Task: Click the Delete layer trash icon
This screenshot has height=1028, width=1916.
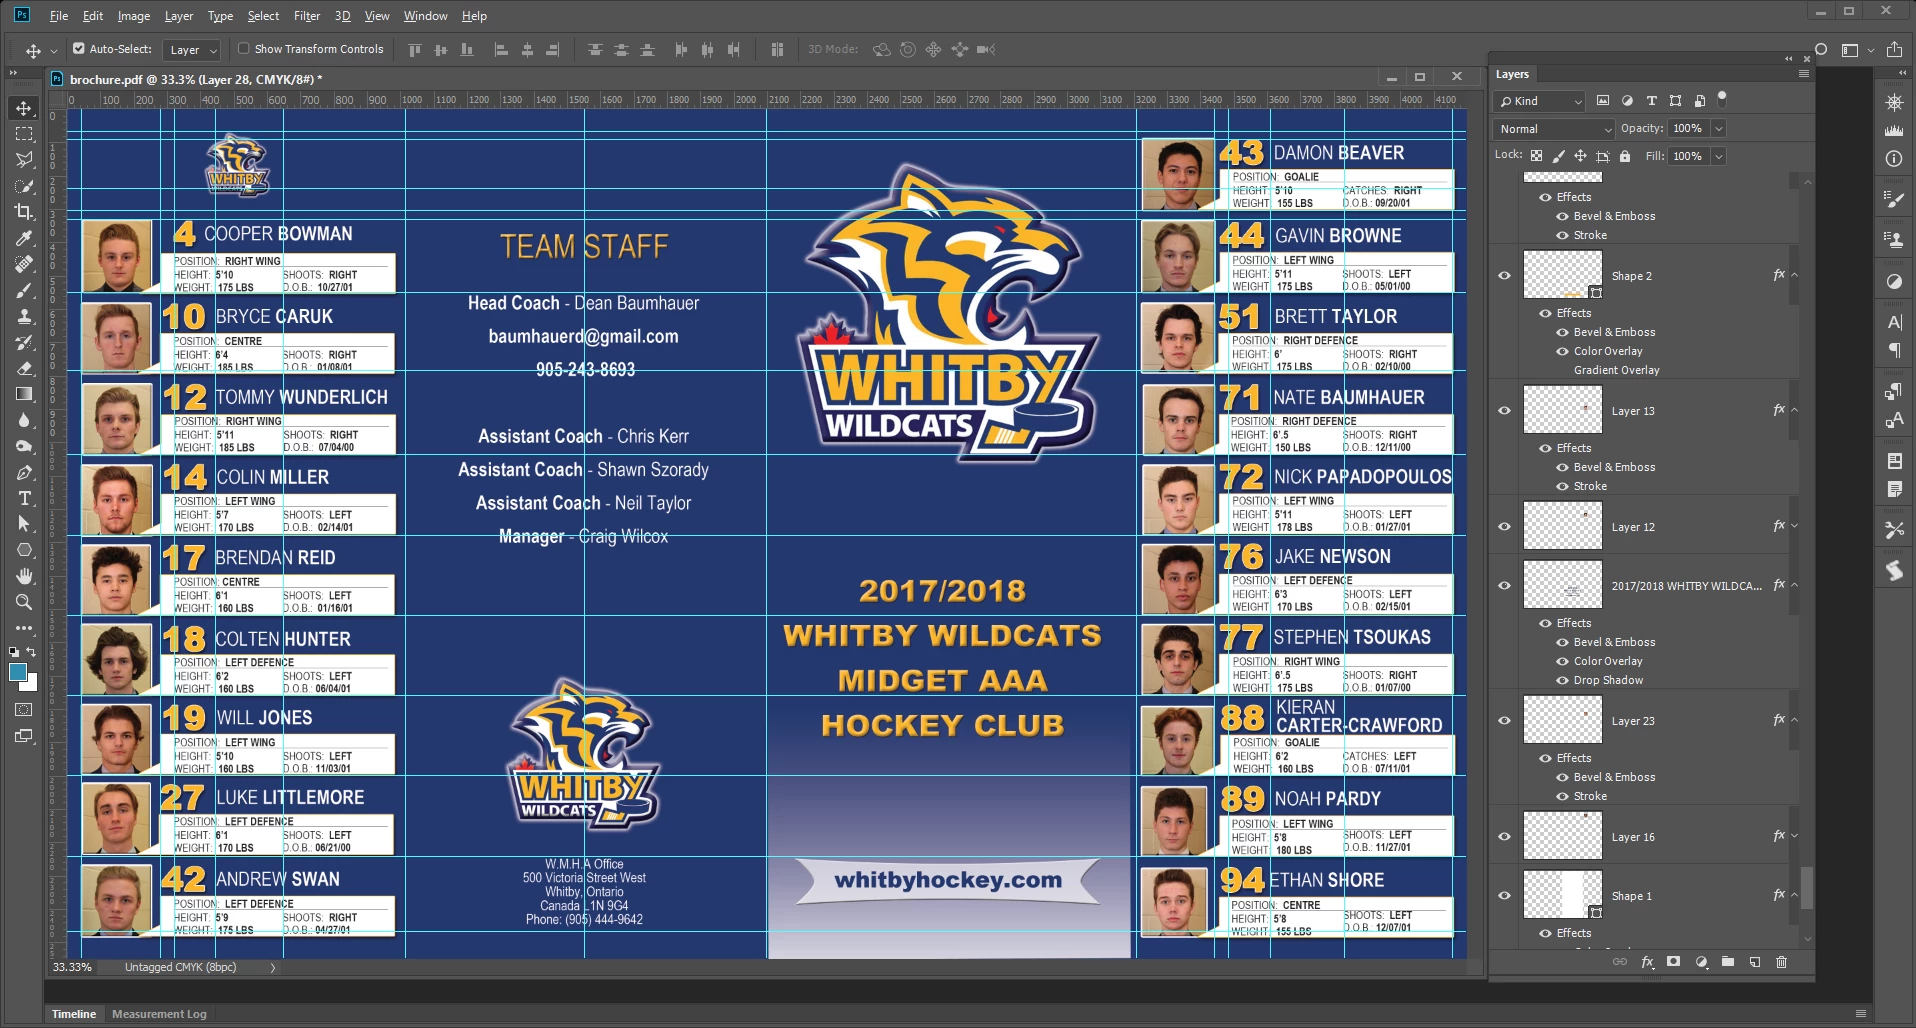Action: 1781,962
